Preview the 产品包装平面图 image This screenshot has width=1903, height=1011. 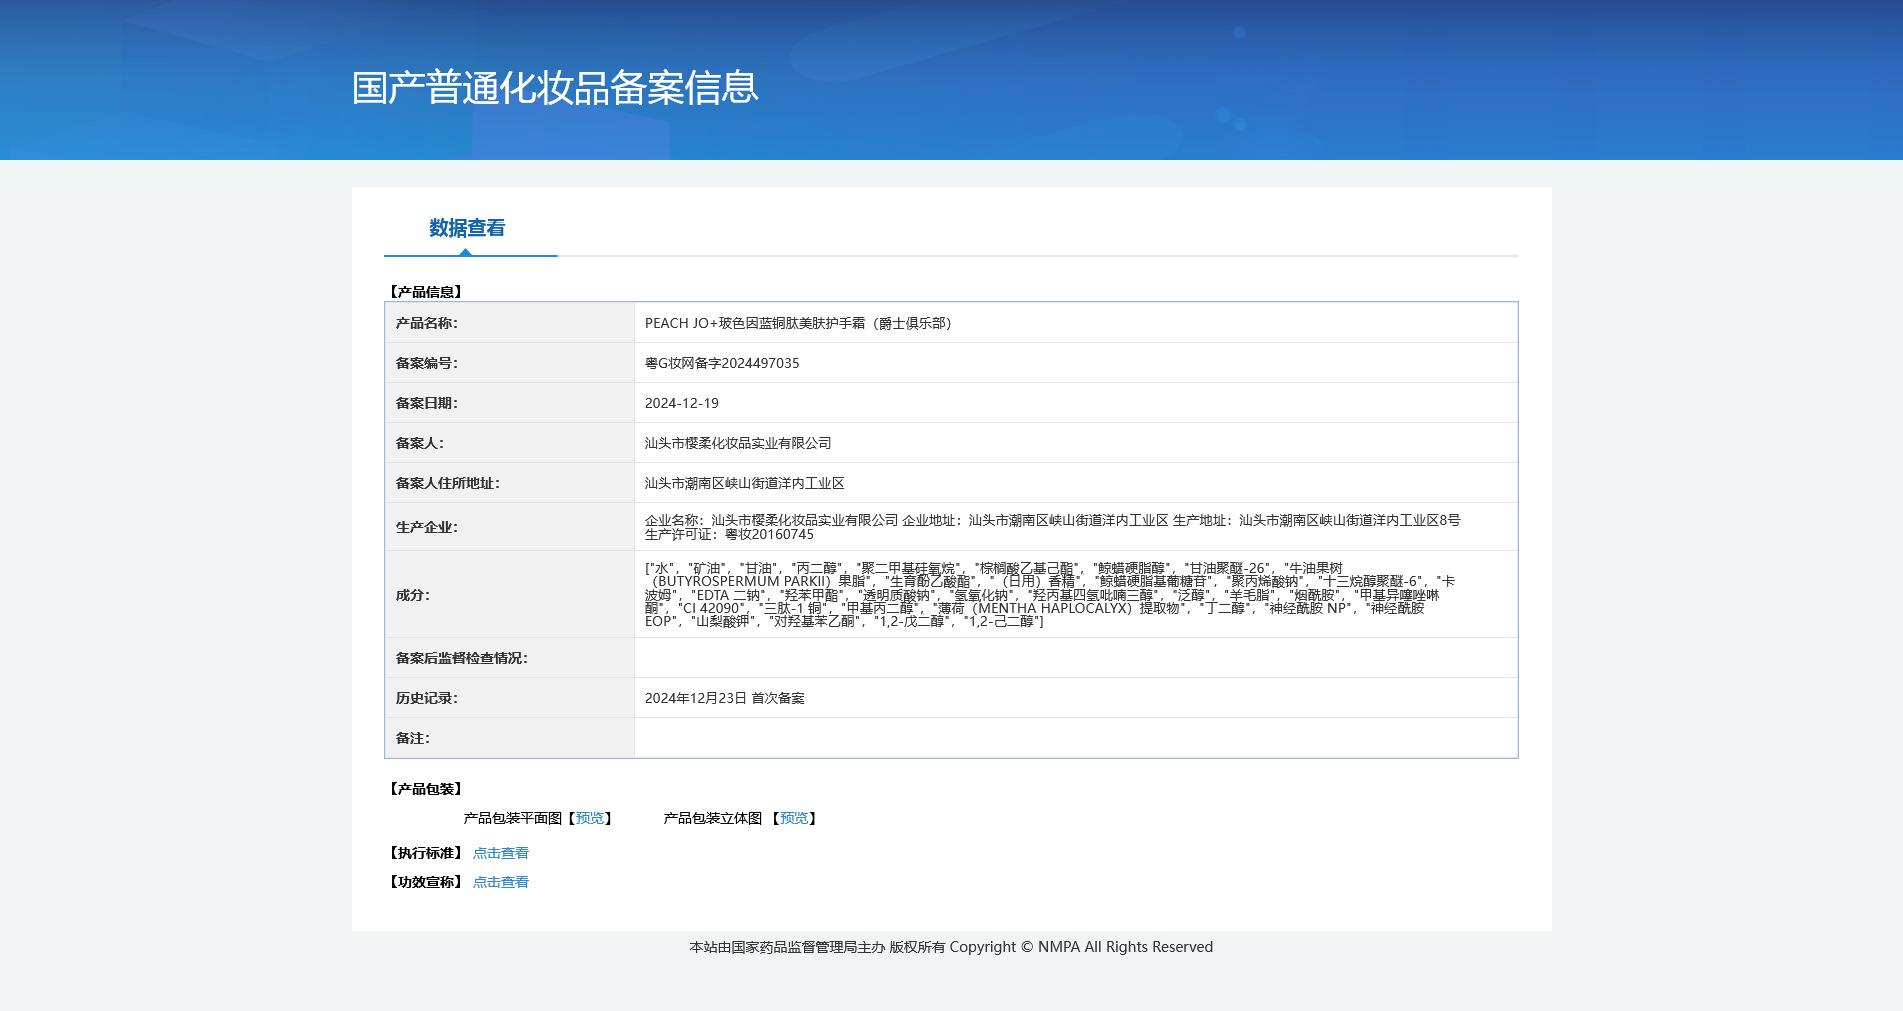[590, 818]
